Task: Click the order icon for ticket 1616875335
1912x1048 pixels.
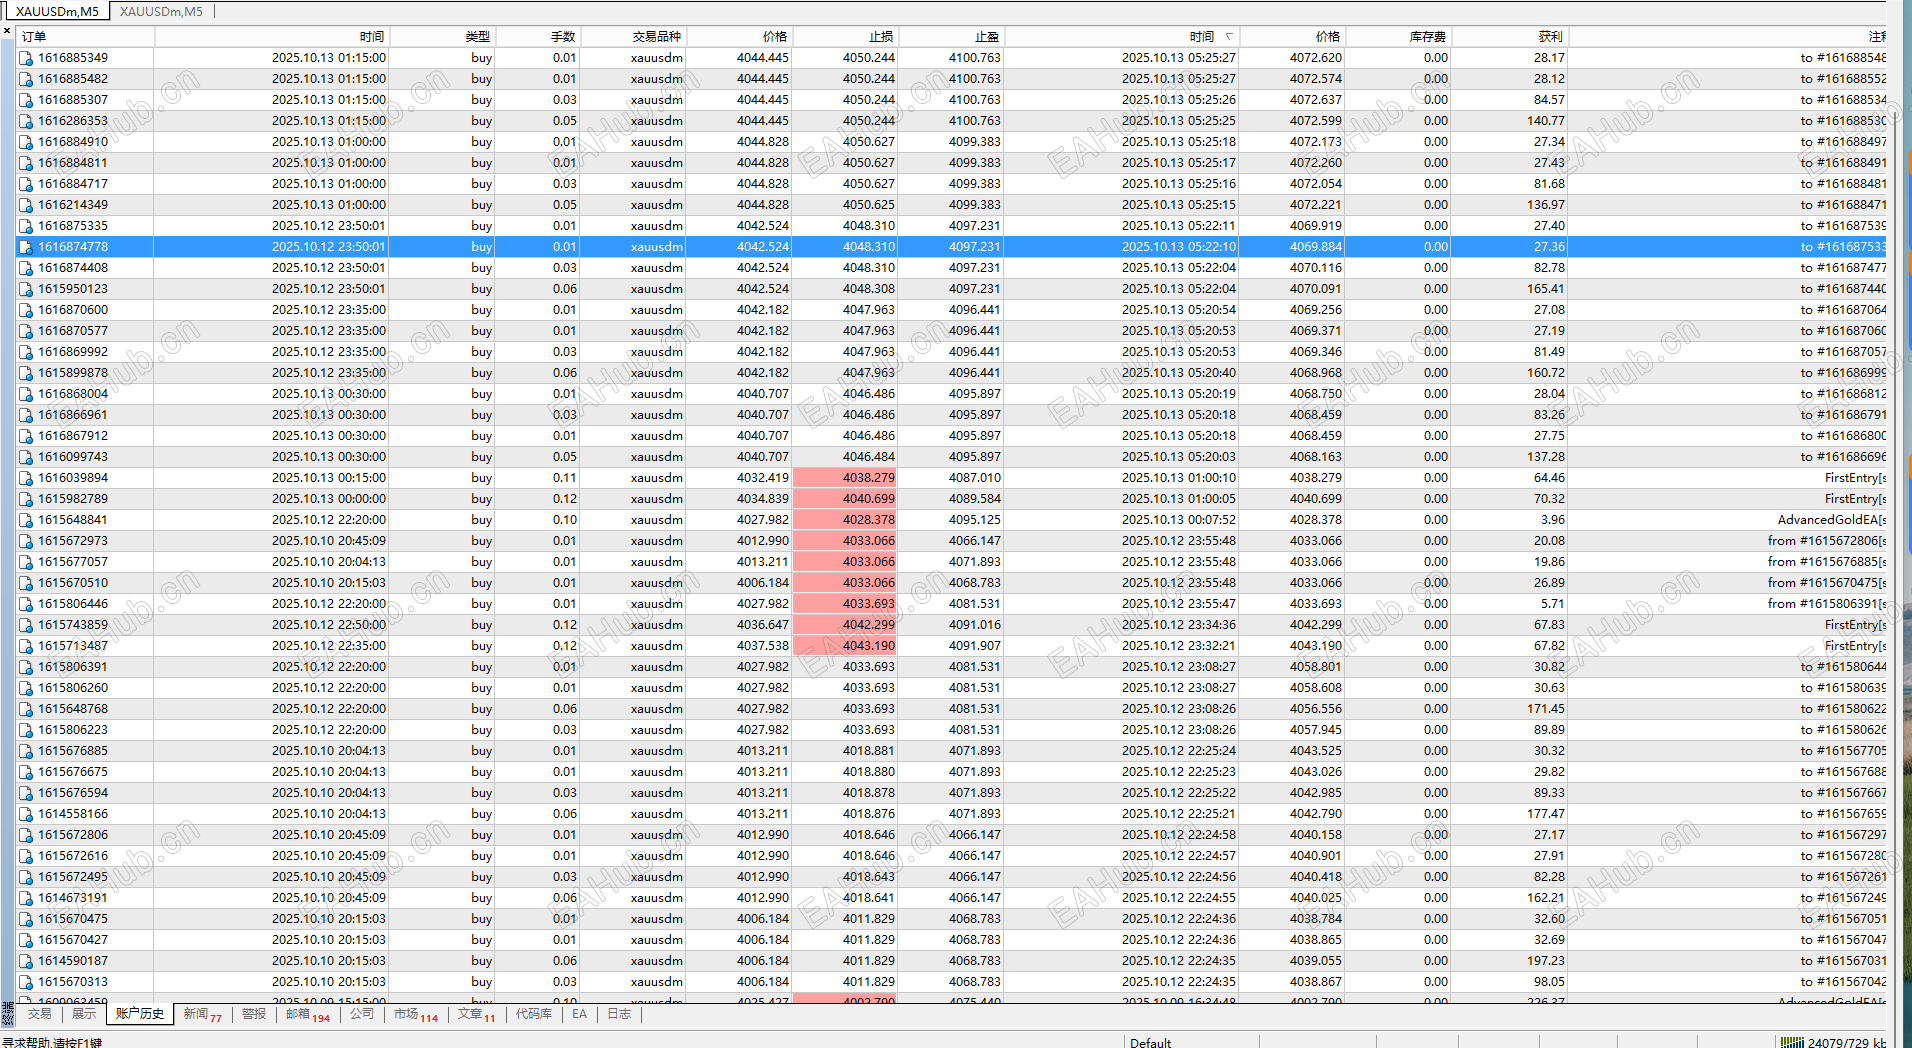Action: 26,226
